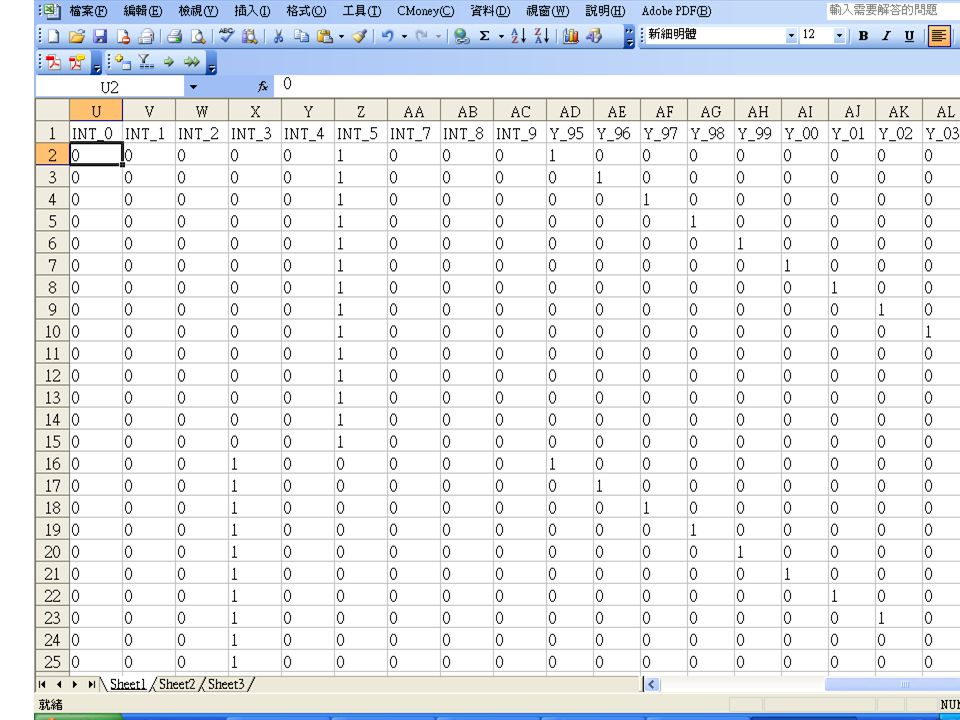960x720 pixels.
Task: Click the help question input box
Action: click(893, 10)
